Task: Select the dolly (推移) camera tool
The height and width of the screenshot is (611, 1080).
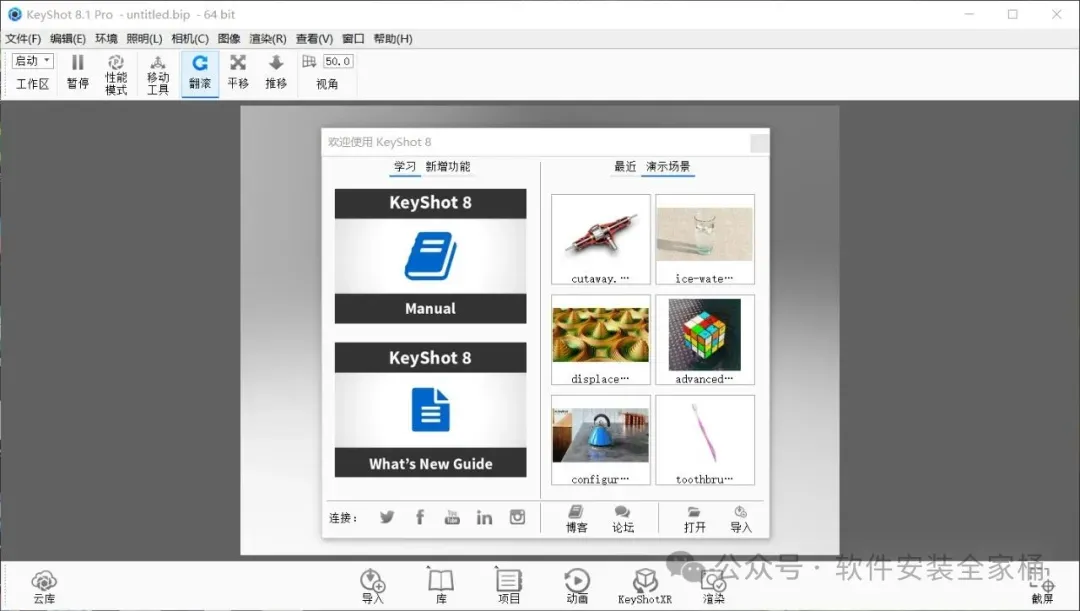Action: pyautogui.click(x=276, y=72)
